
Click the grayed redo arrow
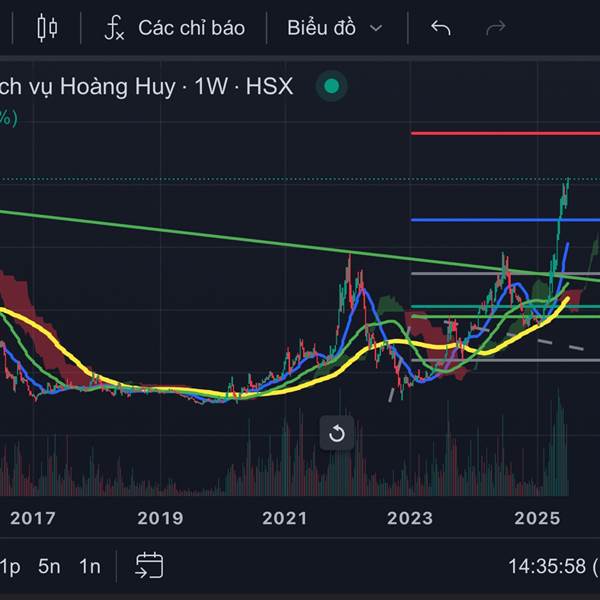click(496, 28)
